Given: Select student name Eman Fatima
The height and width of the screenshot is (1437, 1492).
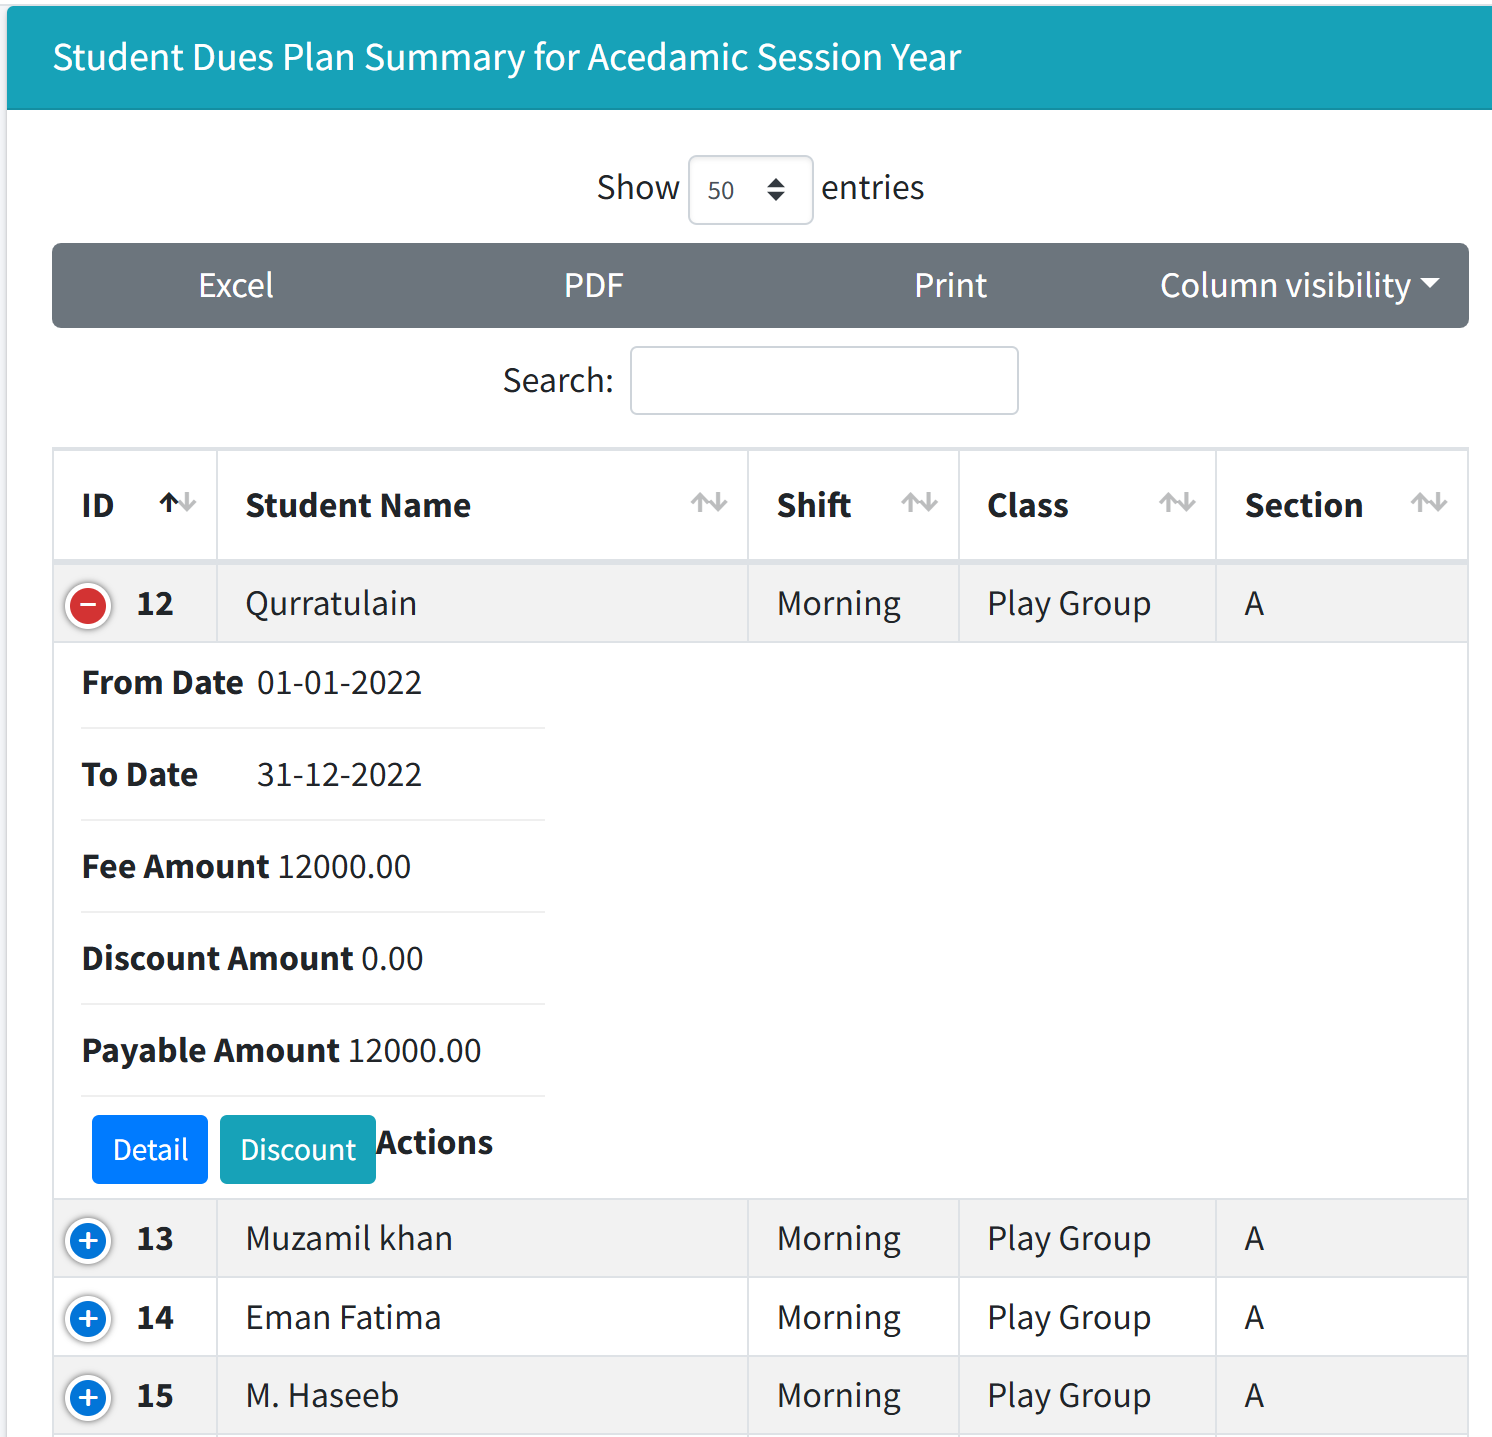Looking at the screenshot, I should coord(343,1318).
